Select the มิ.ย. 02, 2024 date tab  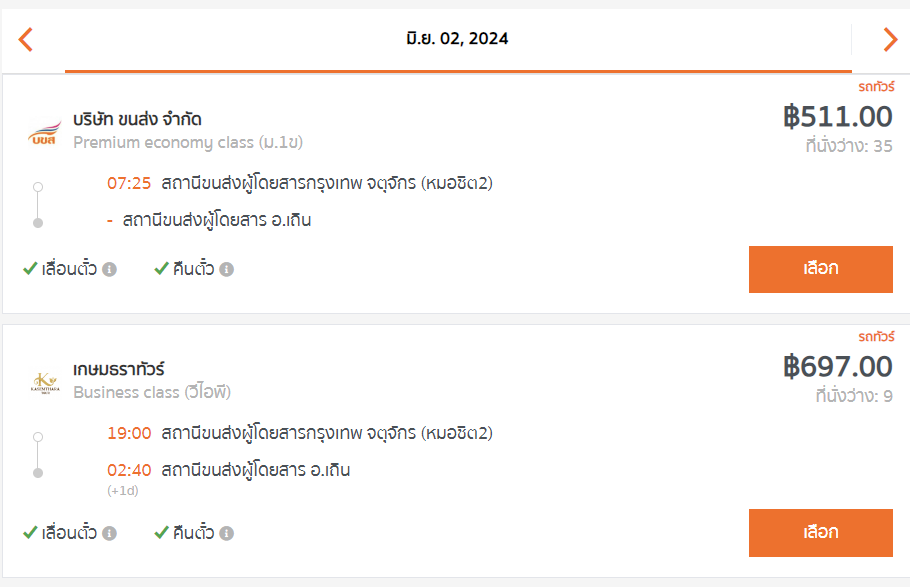click(458, 39)
